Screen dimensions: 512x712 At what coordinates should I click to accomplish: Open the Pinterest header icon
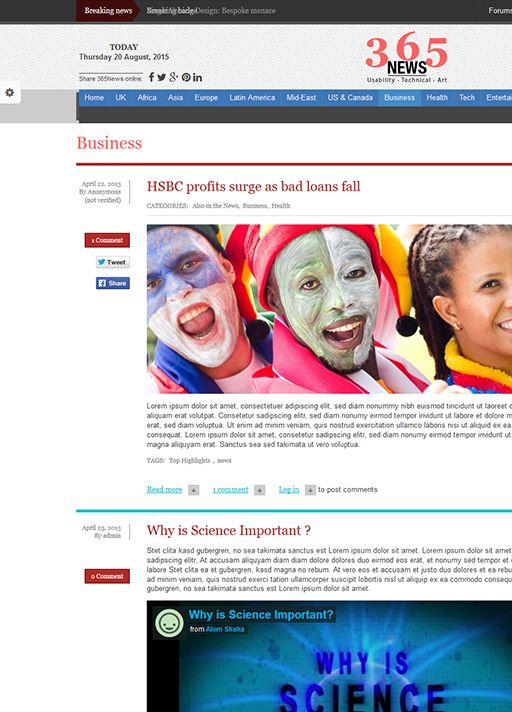point(186,77)
